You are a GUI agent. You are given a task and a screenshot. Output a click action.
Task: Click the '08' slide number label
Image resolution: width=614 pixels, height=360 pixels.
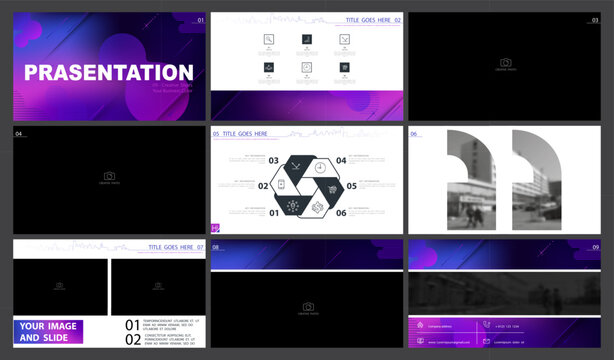click(x=216, y=247)
